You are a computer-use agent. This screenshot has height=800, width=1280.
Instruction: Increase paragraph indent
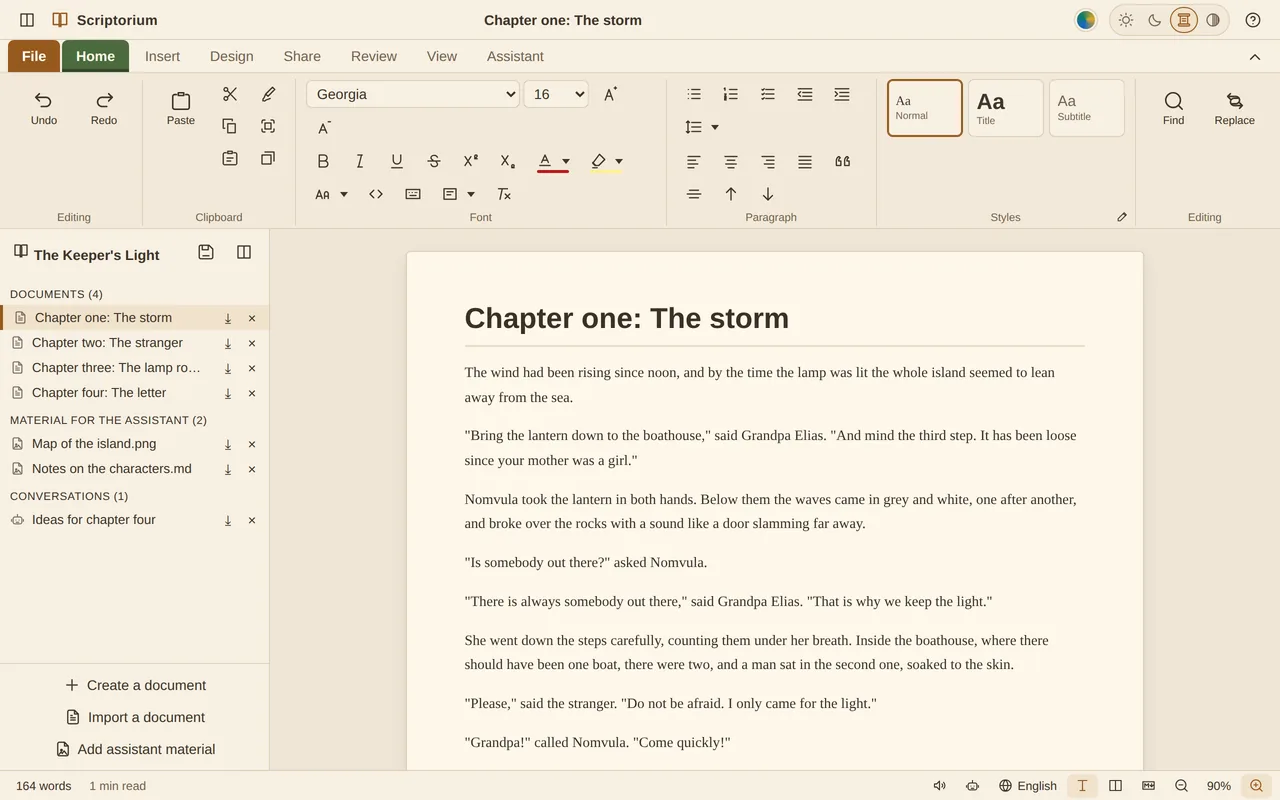click(x=842, y=94)
